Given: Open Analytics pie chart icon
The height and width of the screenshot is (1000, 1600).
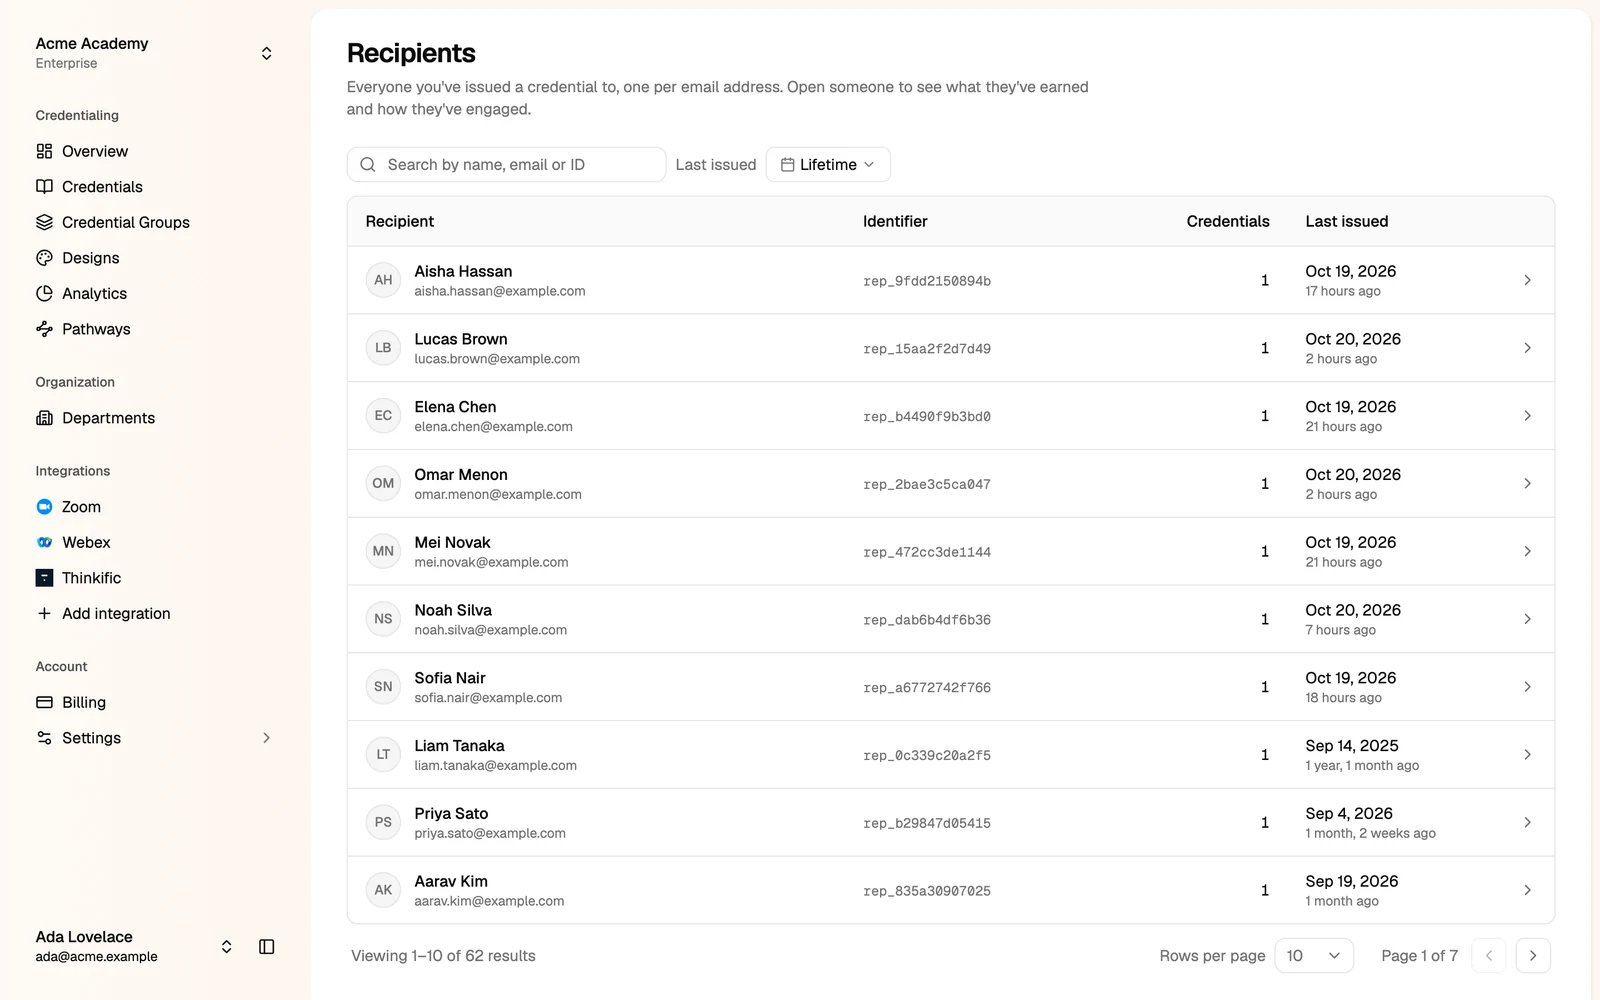Looking at the screenshot, I should click(44, 293).
